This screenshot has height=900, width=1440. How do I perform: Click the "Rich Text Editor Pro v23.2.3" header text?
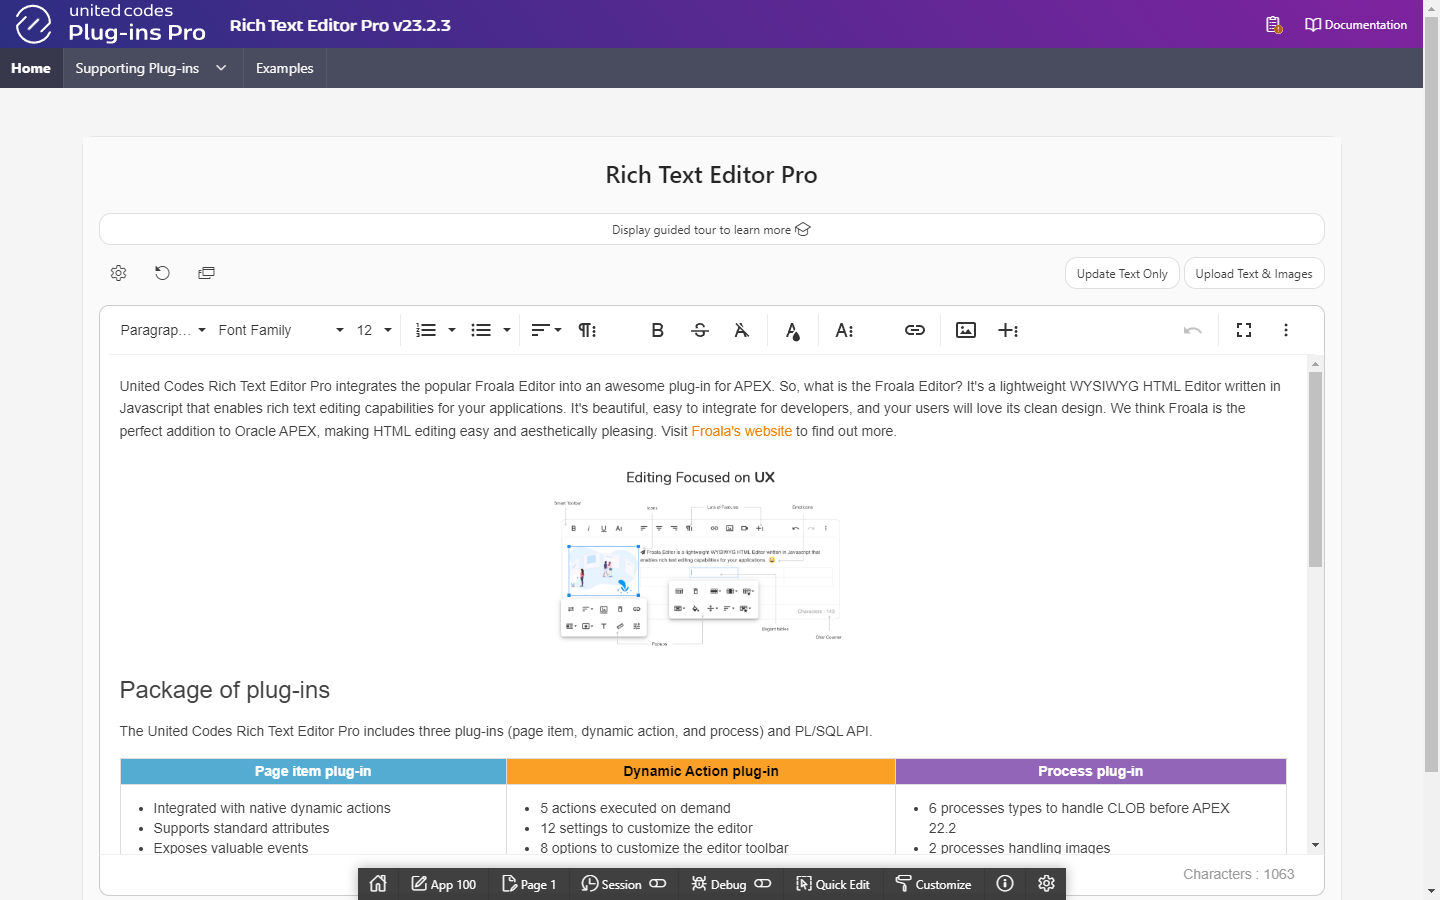point(340,25)
